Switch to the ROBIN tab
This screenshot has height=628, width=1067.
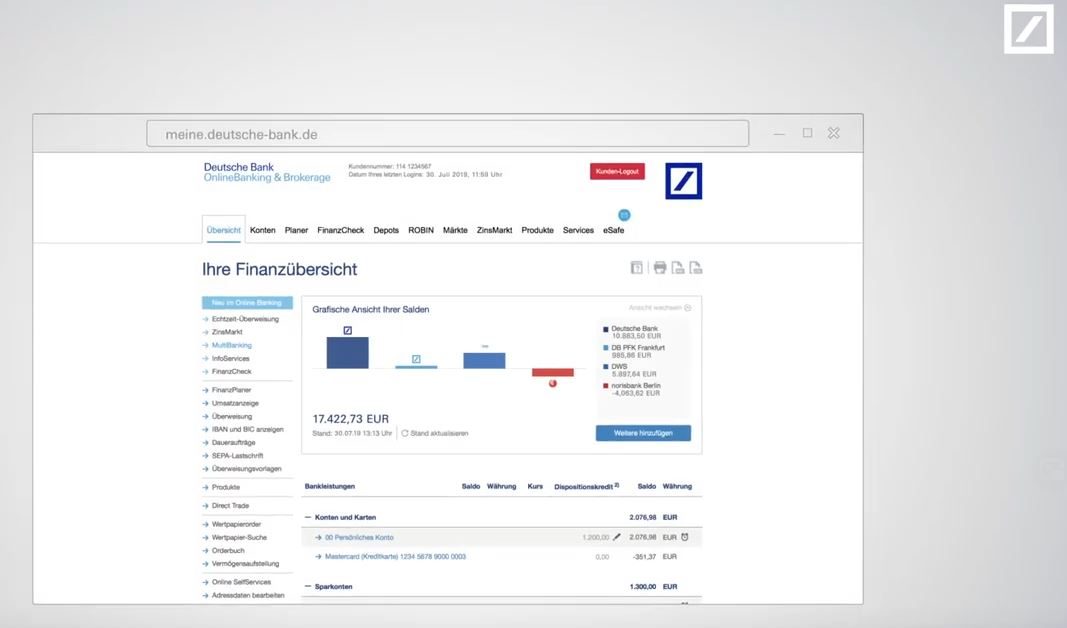point(421,230)
